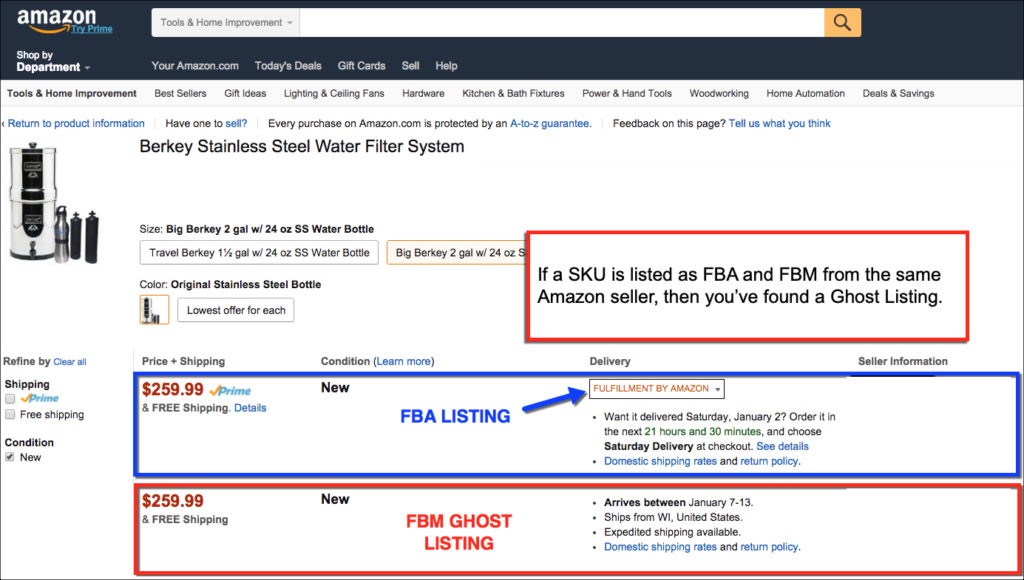Screen dimensions: 1024x580
Task: Expand the Fulfillment by Amazon dropdown
Action: (656, 389)
